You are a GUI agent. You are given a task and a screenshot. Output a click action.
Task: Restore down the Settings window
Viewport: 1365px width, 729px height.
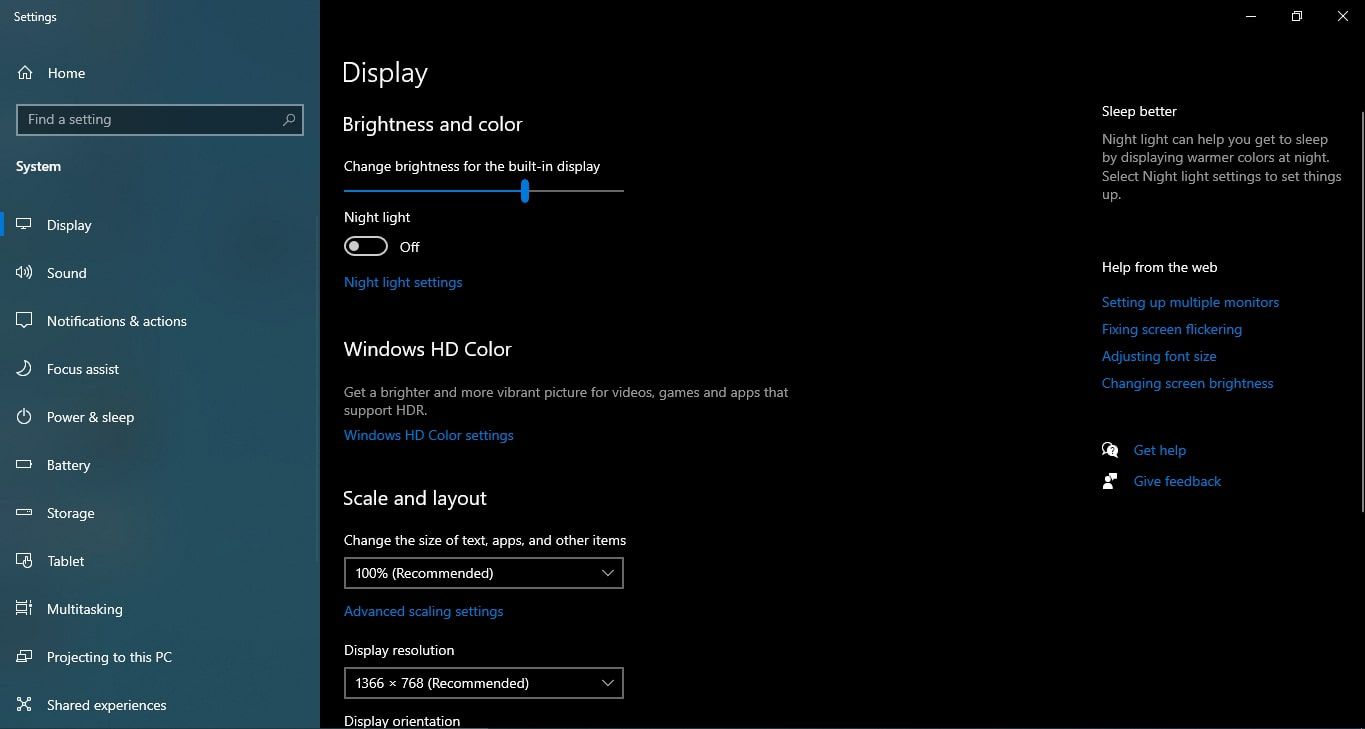tap(1296, 16)
